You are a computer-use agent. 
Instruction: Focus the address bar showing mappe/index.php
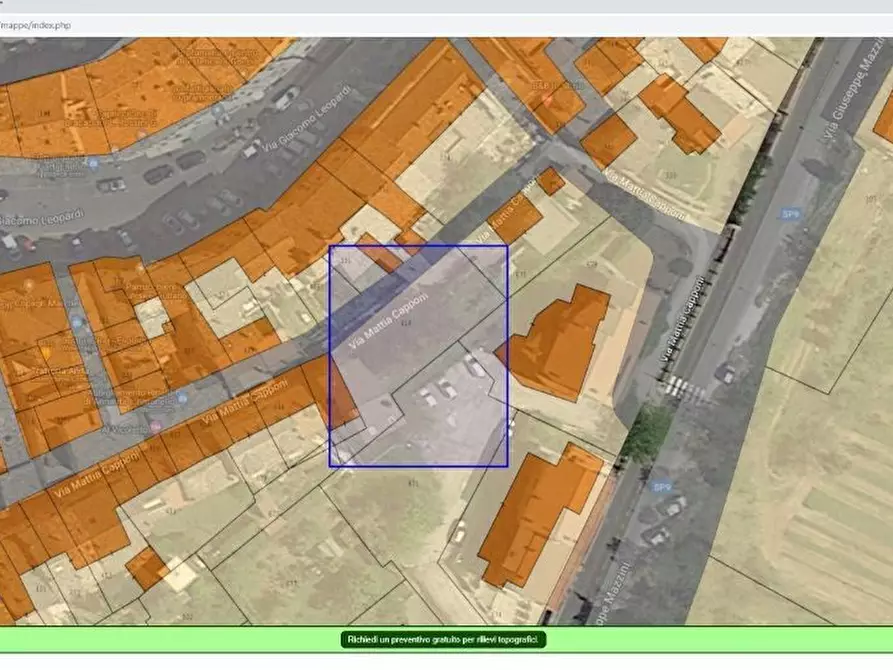[x=446, y=25]
